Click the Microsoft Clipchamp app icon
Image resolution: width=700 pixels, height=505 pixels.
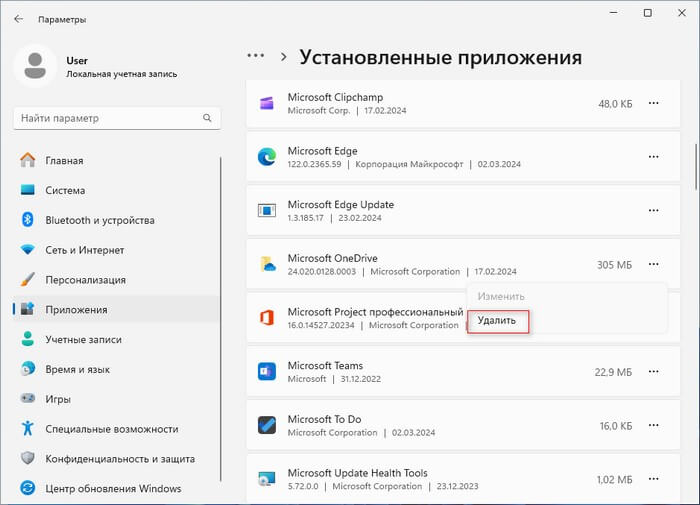[267, 103]
